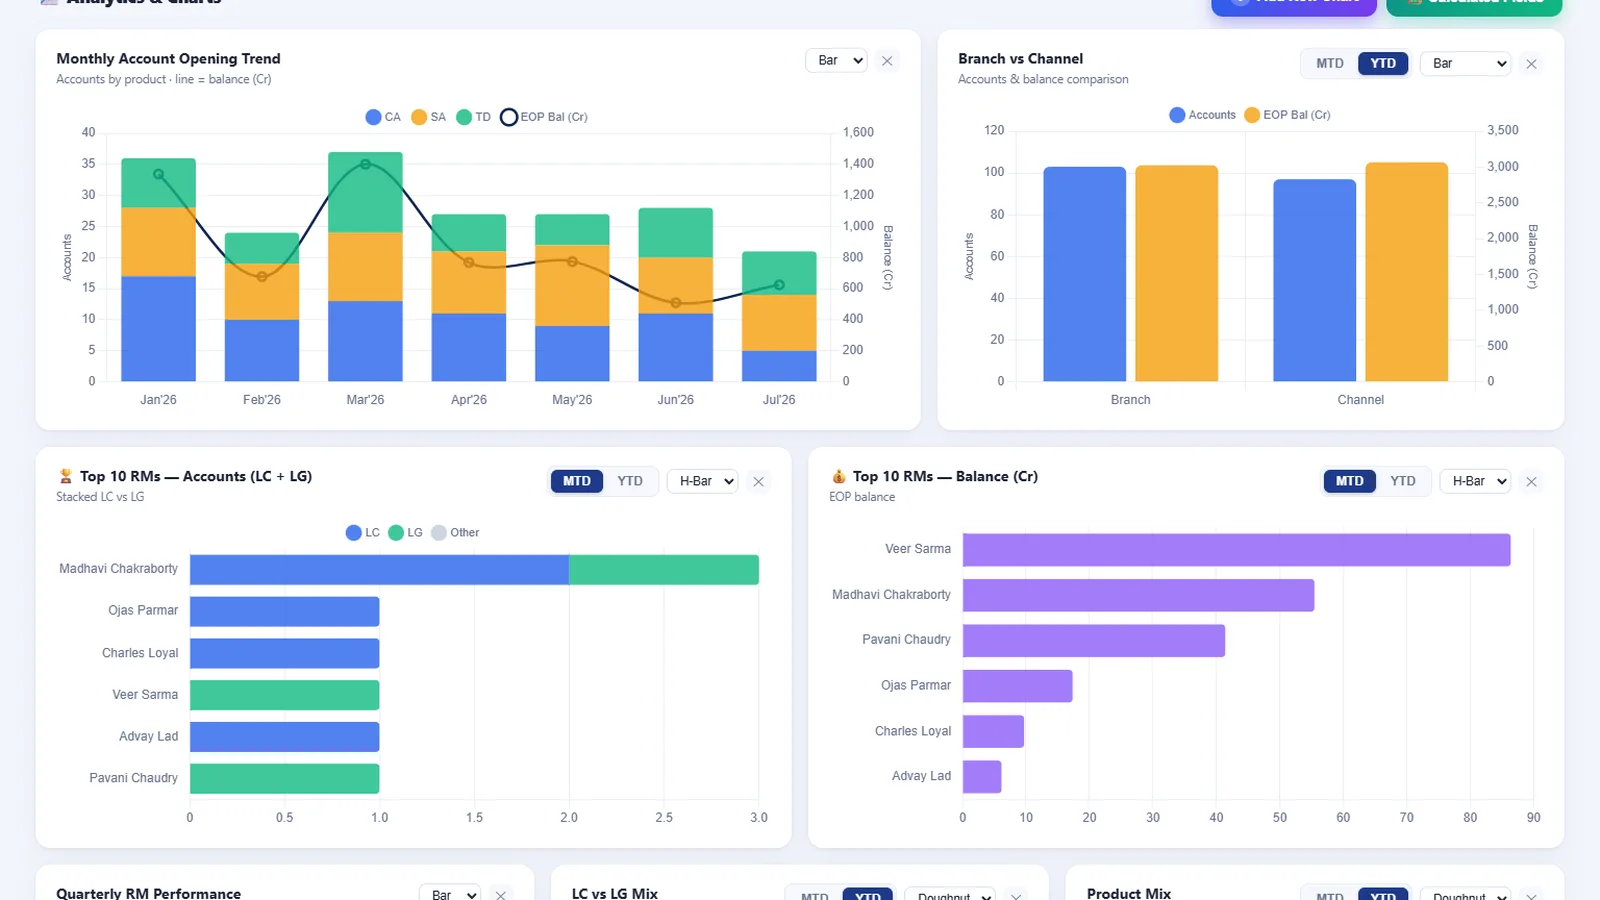1600x900 pixels.
Task: Switch Top 10 RMs Accounts to YTD
Action: (x=630, y=482)
